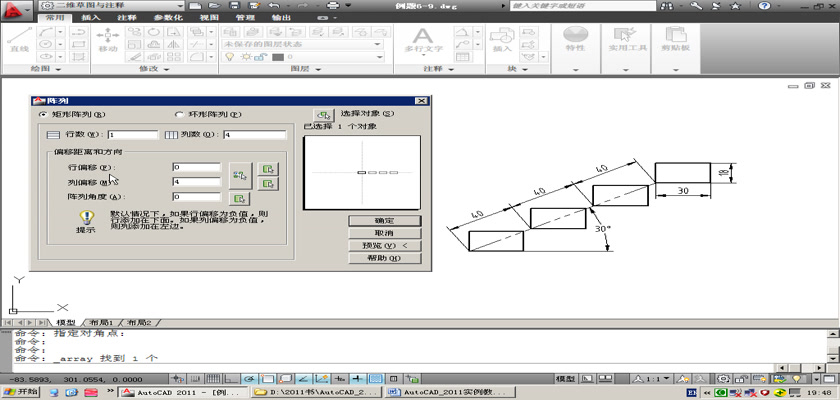The image size is (840, 400).
Task: Pick row offset icon button in the Array dialog
Action: click(x=268, y=169)
